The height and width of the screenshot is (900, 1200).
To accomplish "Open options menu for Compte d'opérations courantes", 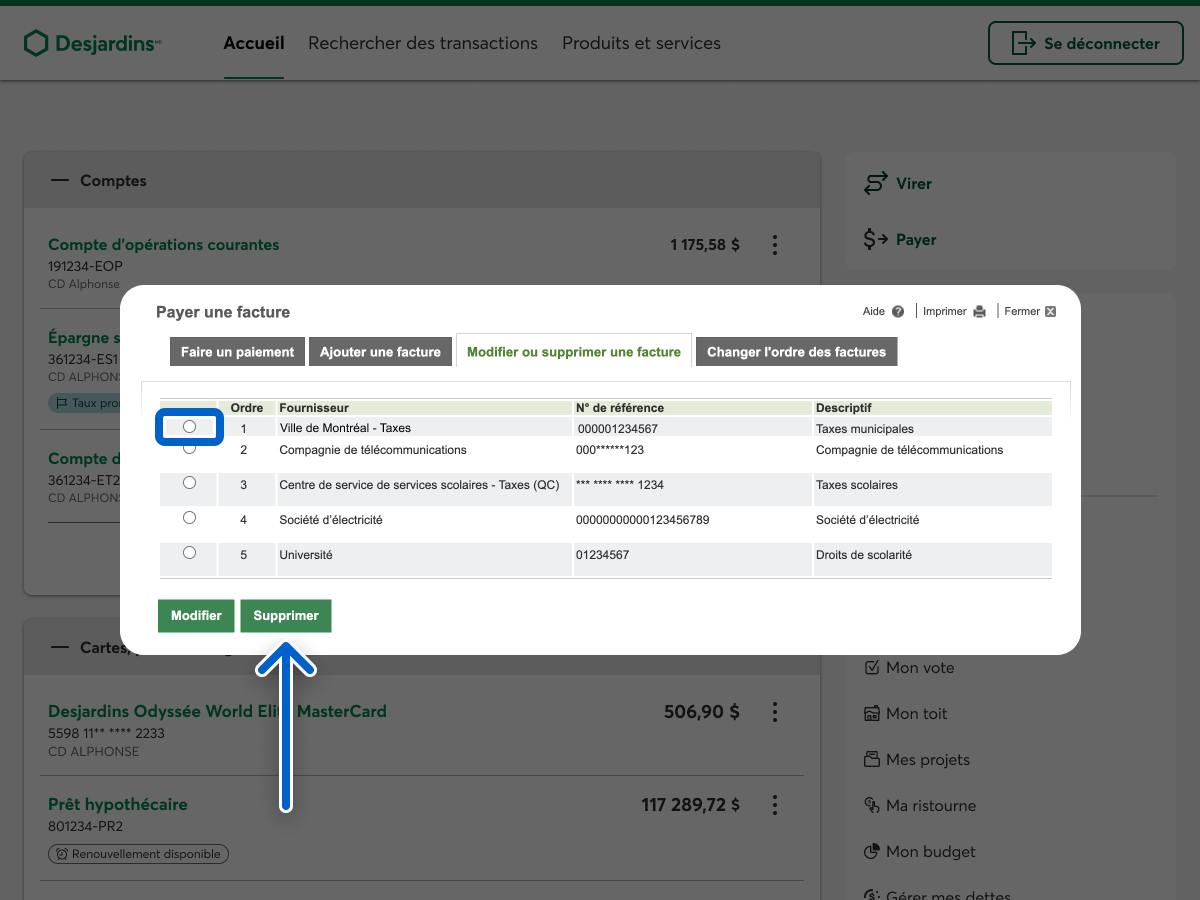I will click(x=775, y=245).
